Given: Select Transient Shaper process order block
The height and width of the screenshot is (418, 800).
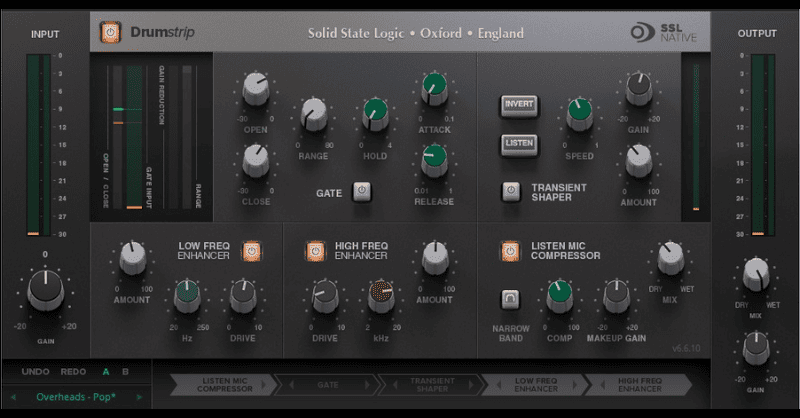Looking at the screenshot, I should (x=432, y=385).
